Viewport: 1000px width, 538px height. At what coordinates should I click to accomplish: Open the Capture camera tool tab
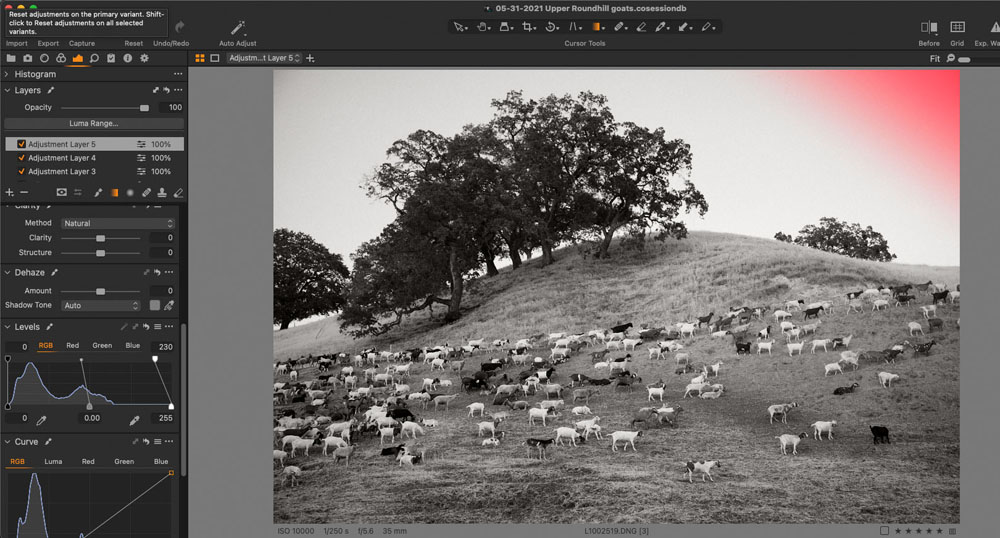pyautogui.click(x=27, y=58)
